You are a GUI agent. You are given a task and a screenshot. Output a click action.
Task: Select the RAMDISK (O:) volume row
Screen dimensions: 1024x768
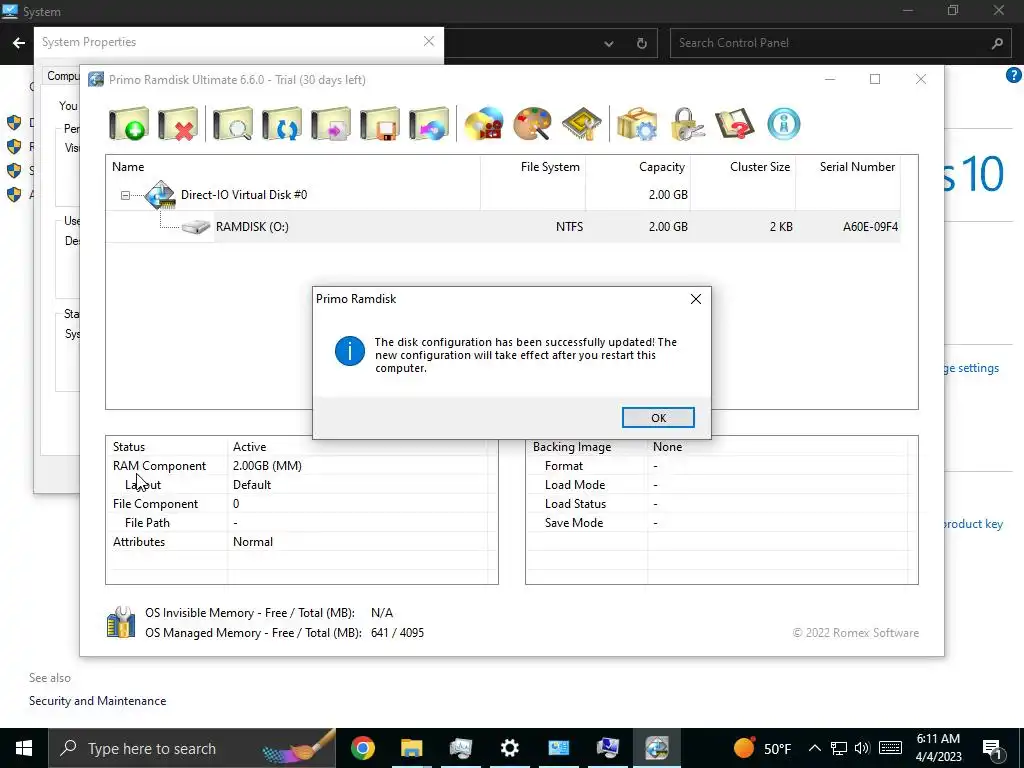502,227
